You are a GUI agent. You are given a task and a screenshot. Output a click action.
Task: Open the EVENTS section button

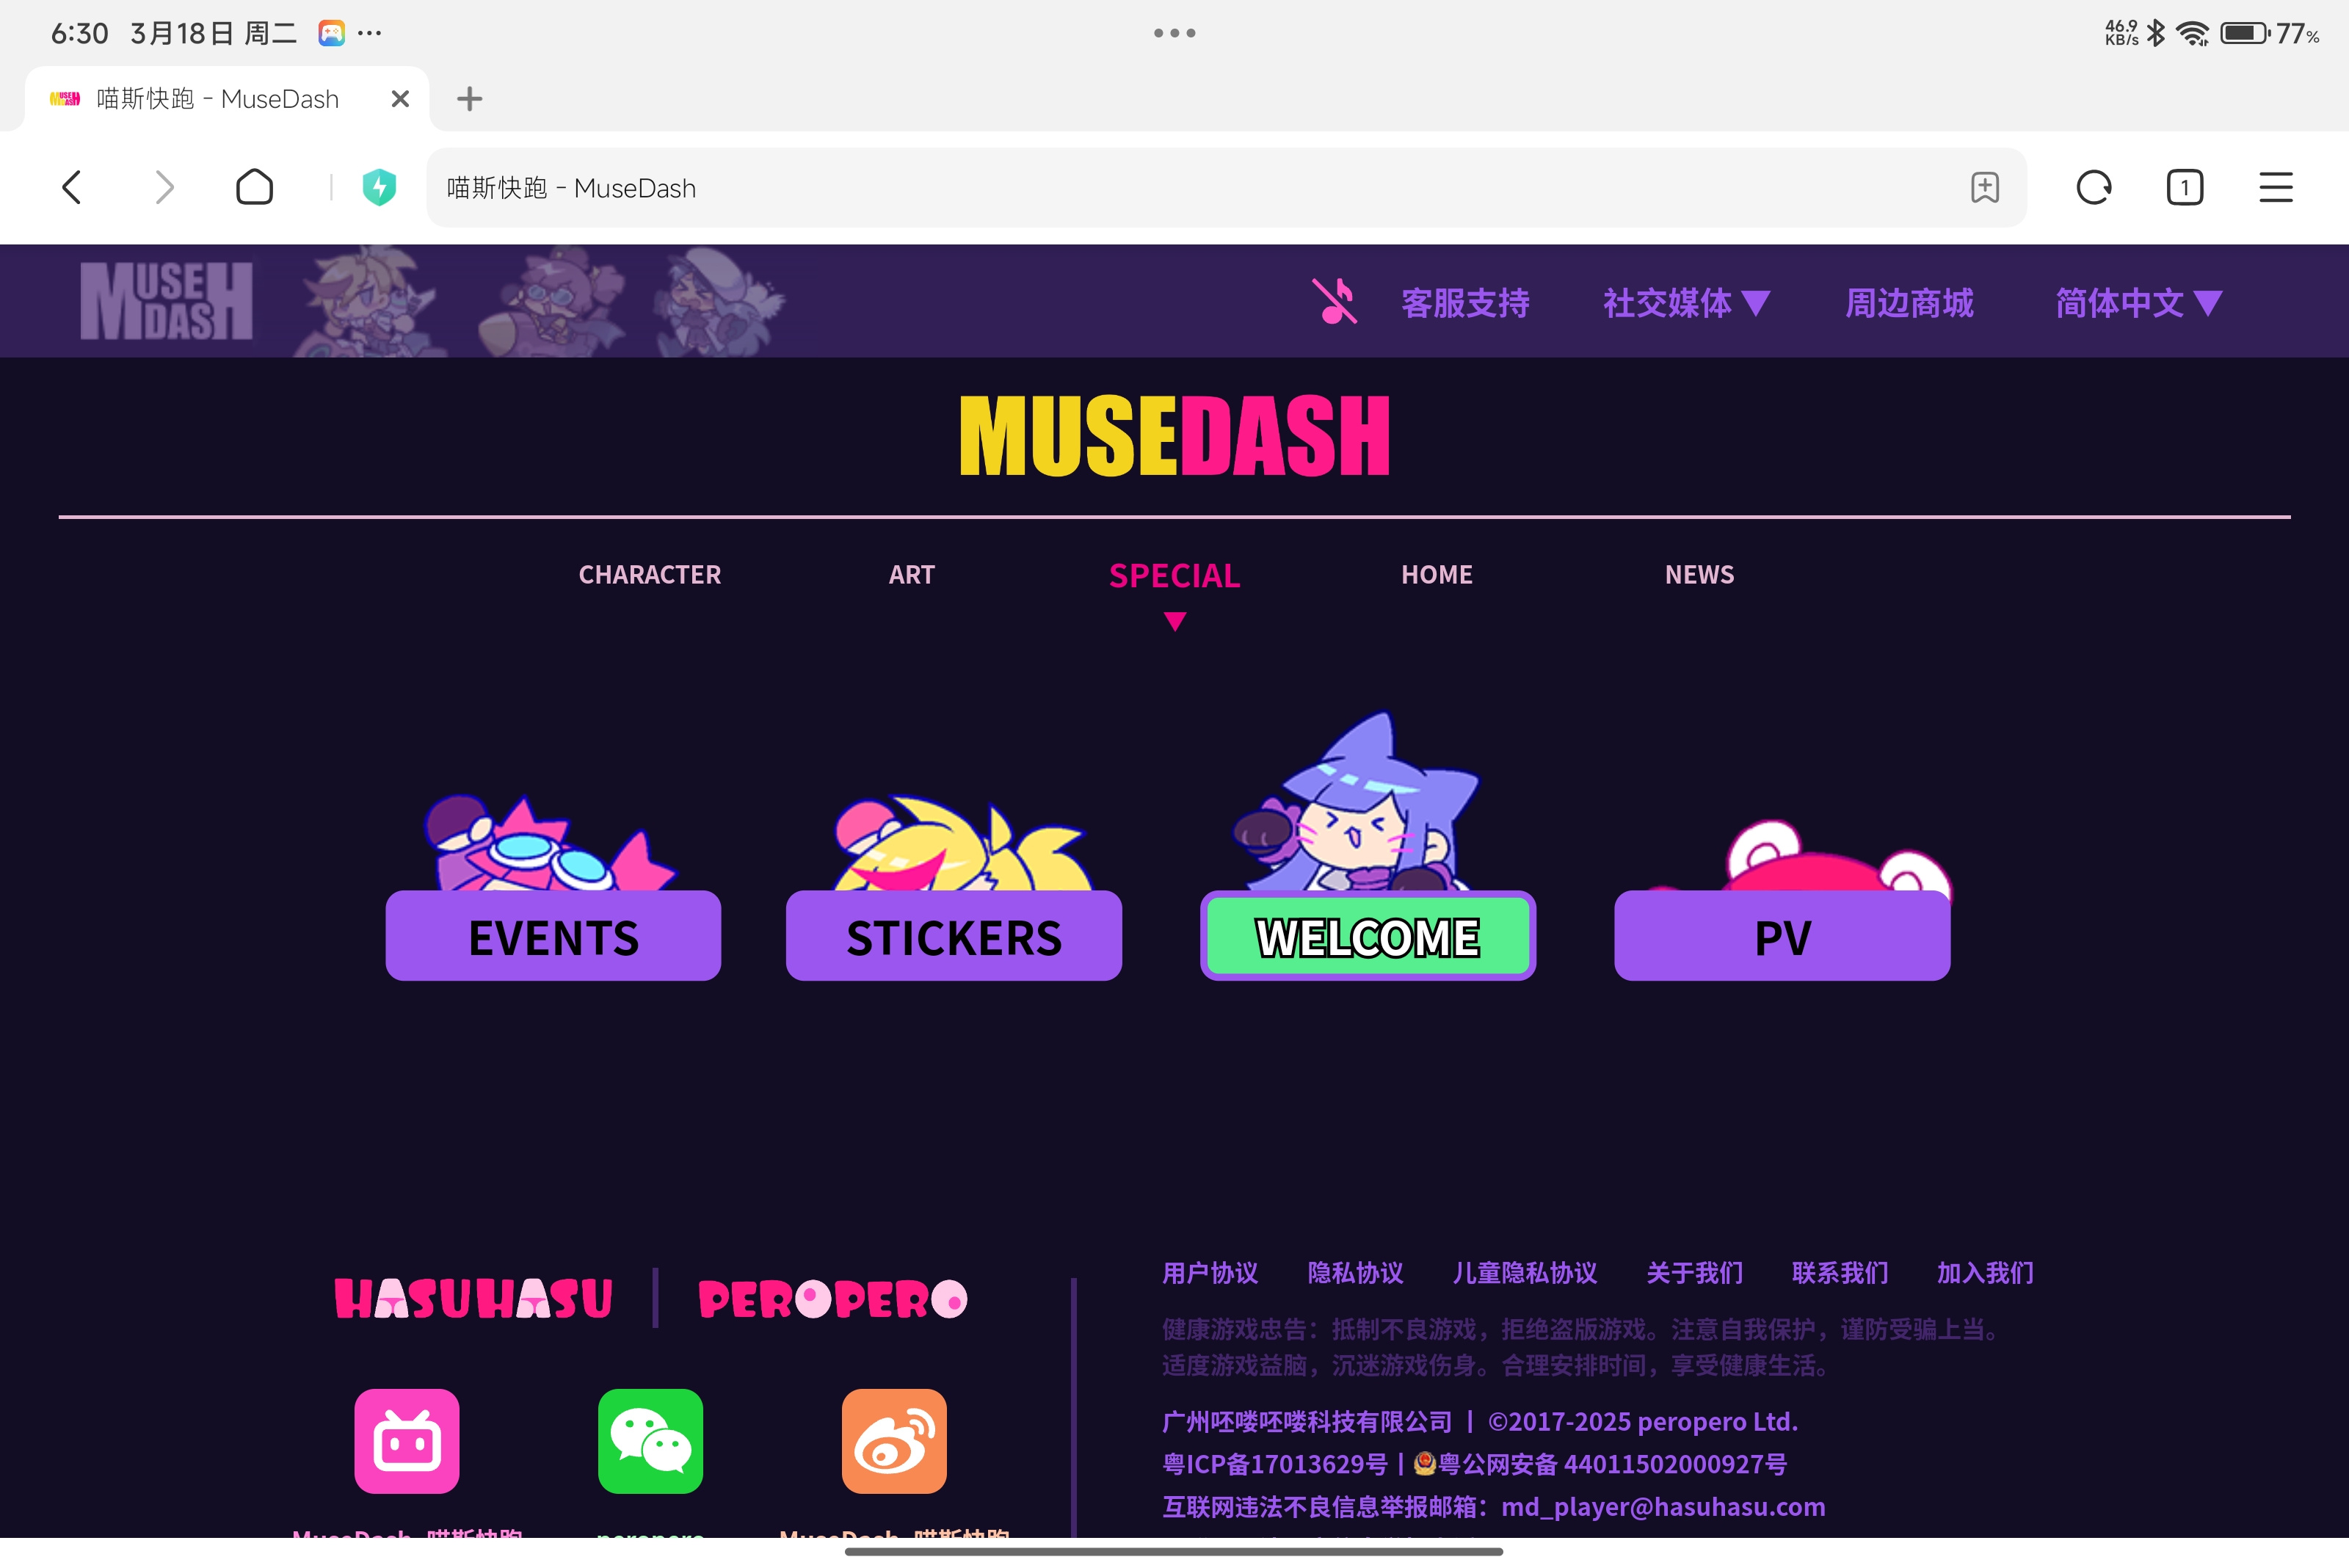click(x=553, y=936)
